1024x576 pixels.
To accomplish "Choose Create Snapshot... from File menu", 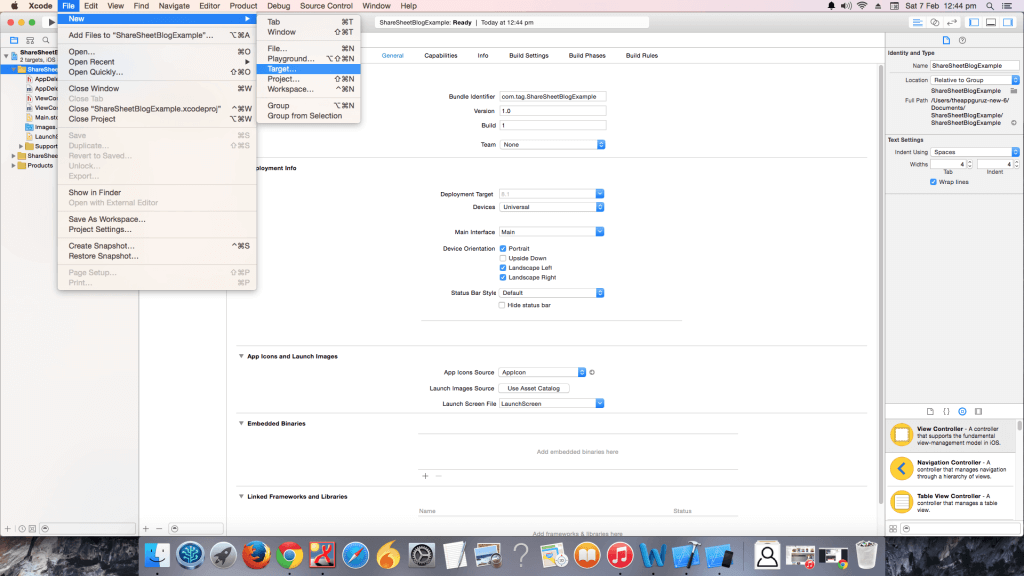I will pyautogui.click(x=157, y=246).
